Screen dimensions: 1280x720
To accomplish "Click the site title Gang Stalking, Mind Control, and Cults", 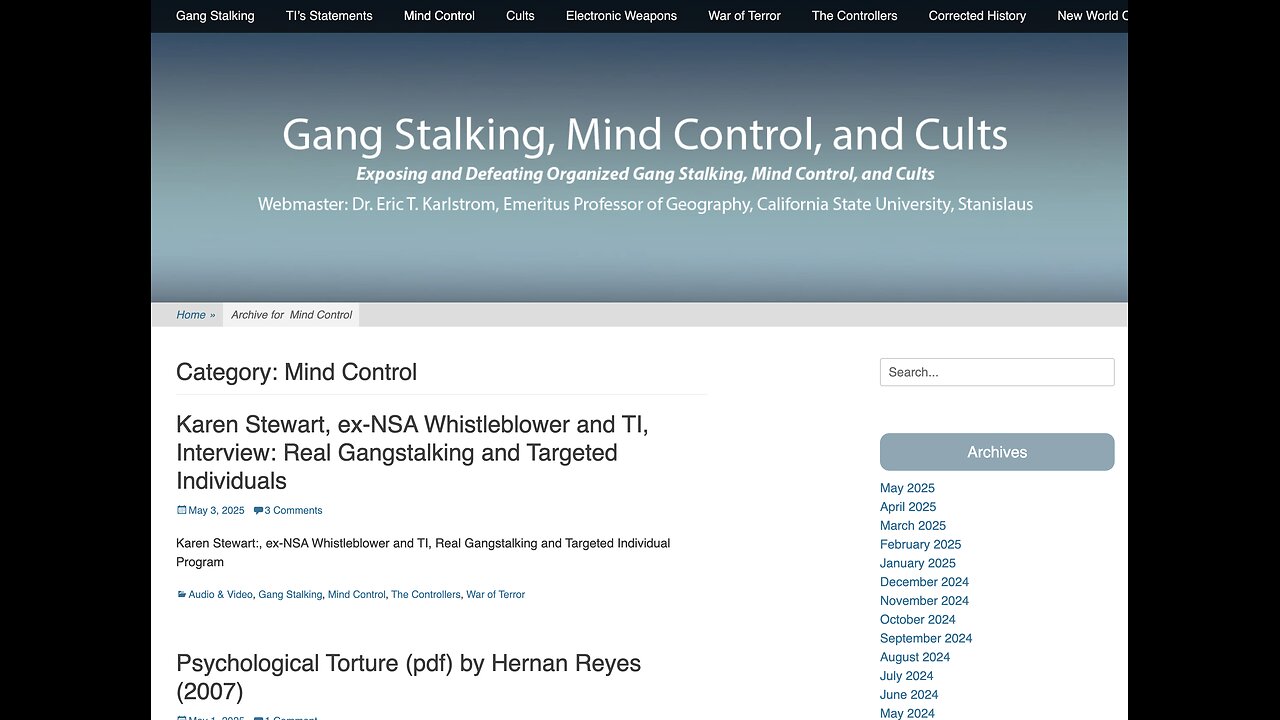I will (x=645, y=134).
